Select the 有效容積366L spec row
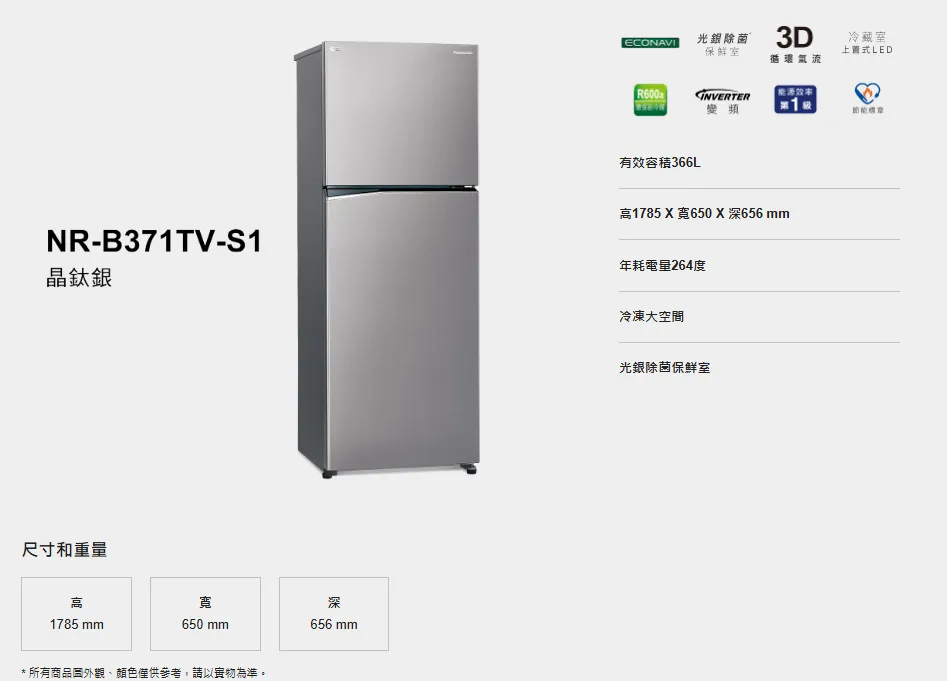The height and width of the screenshot is (681, 947). (759, 162)
